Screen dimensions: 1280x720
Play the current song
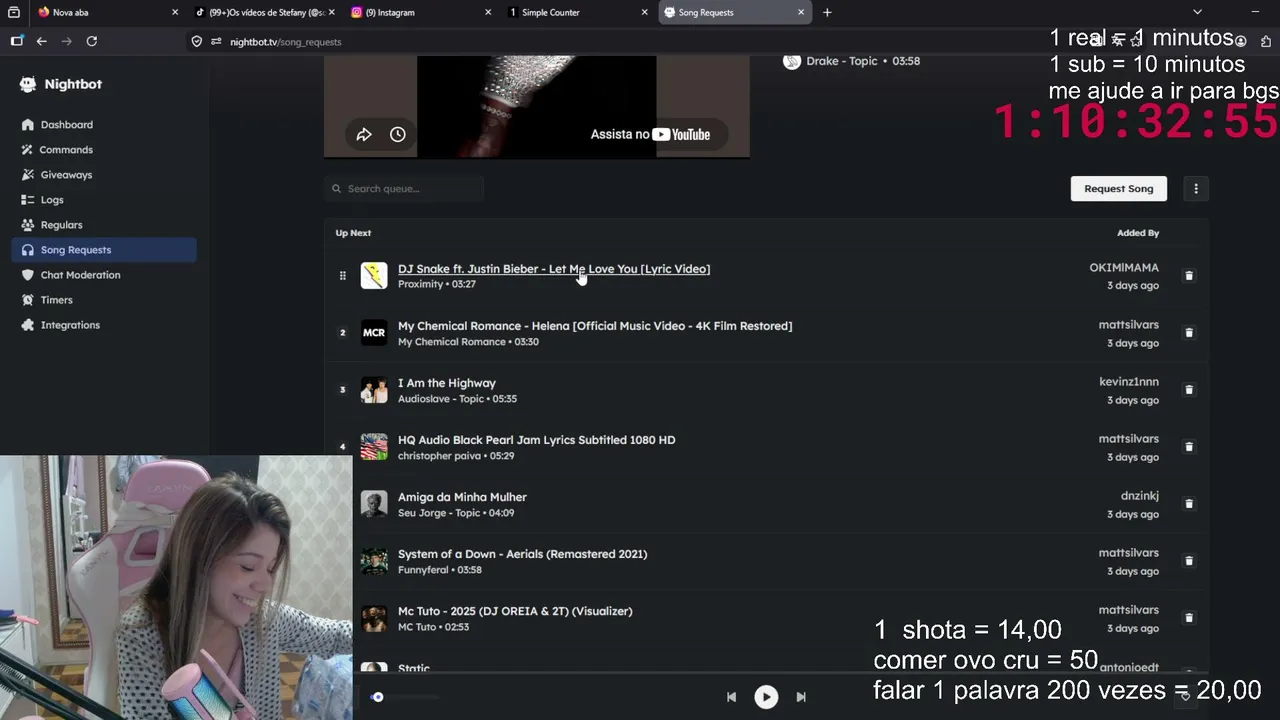point(766,697)
